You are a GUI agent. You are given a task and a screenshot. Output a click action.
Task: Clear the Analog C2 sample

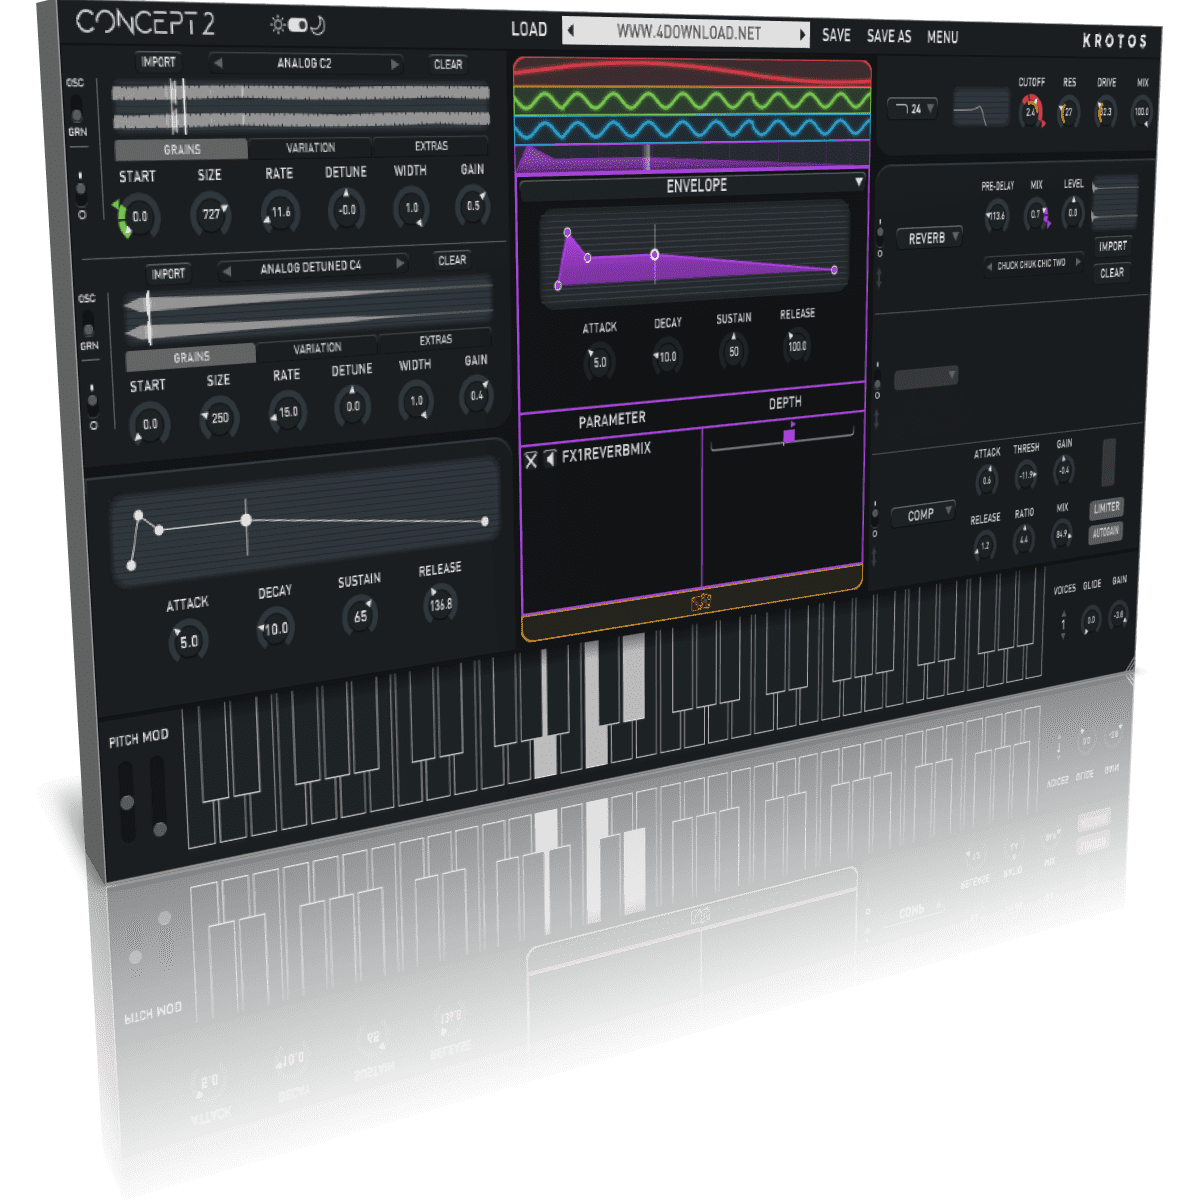coord(448,64)
